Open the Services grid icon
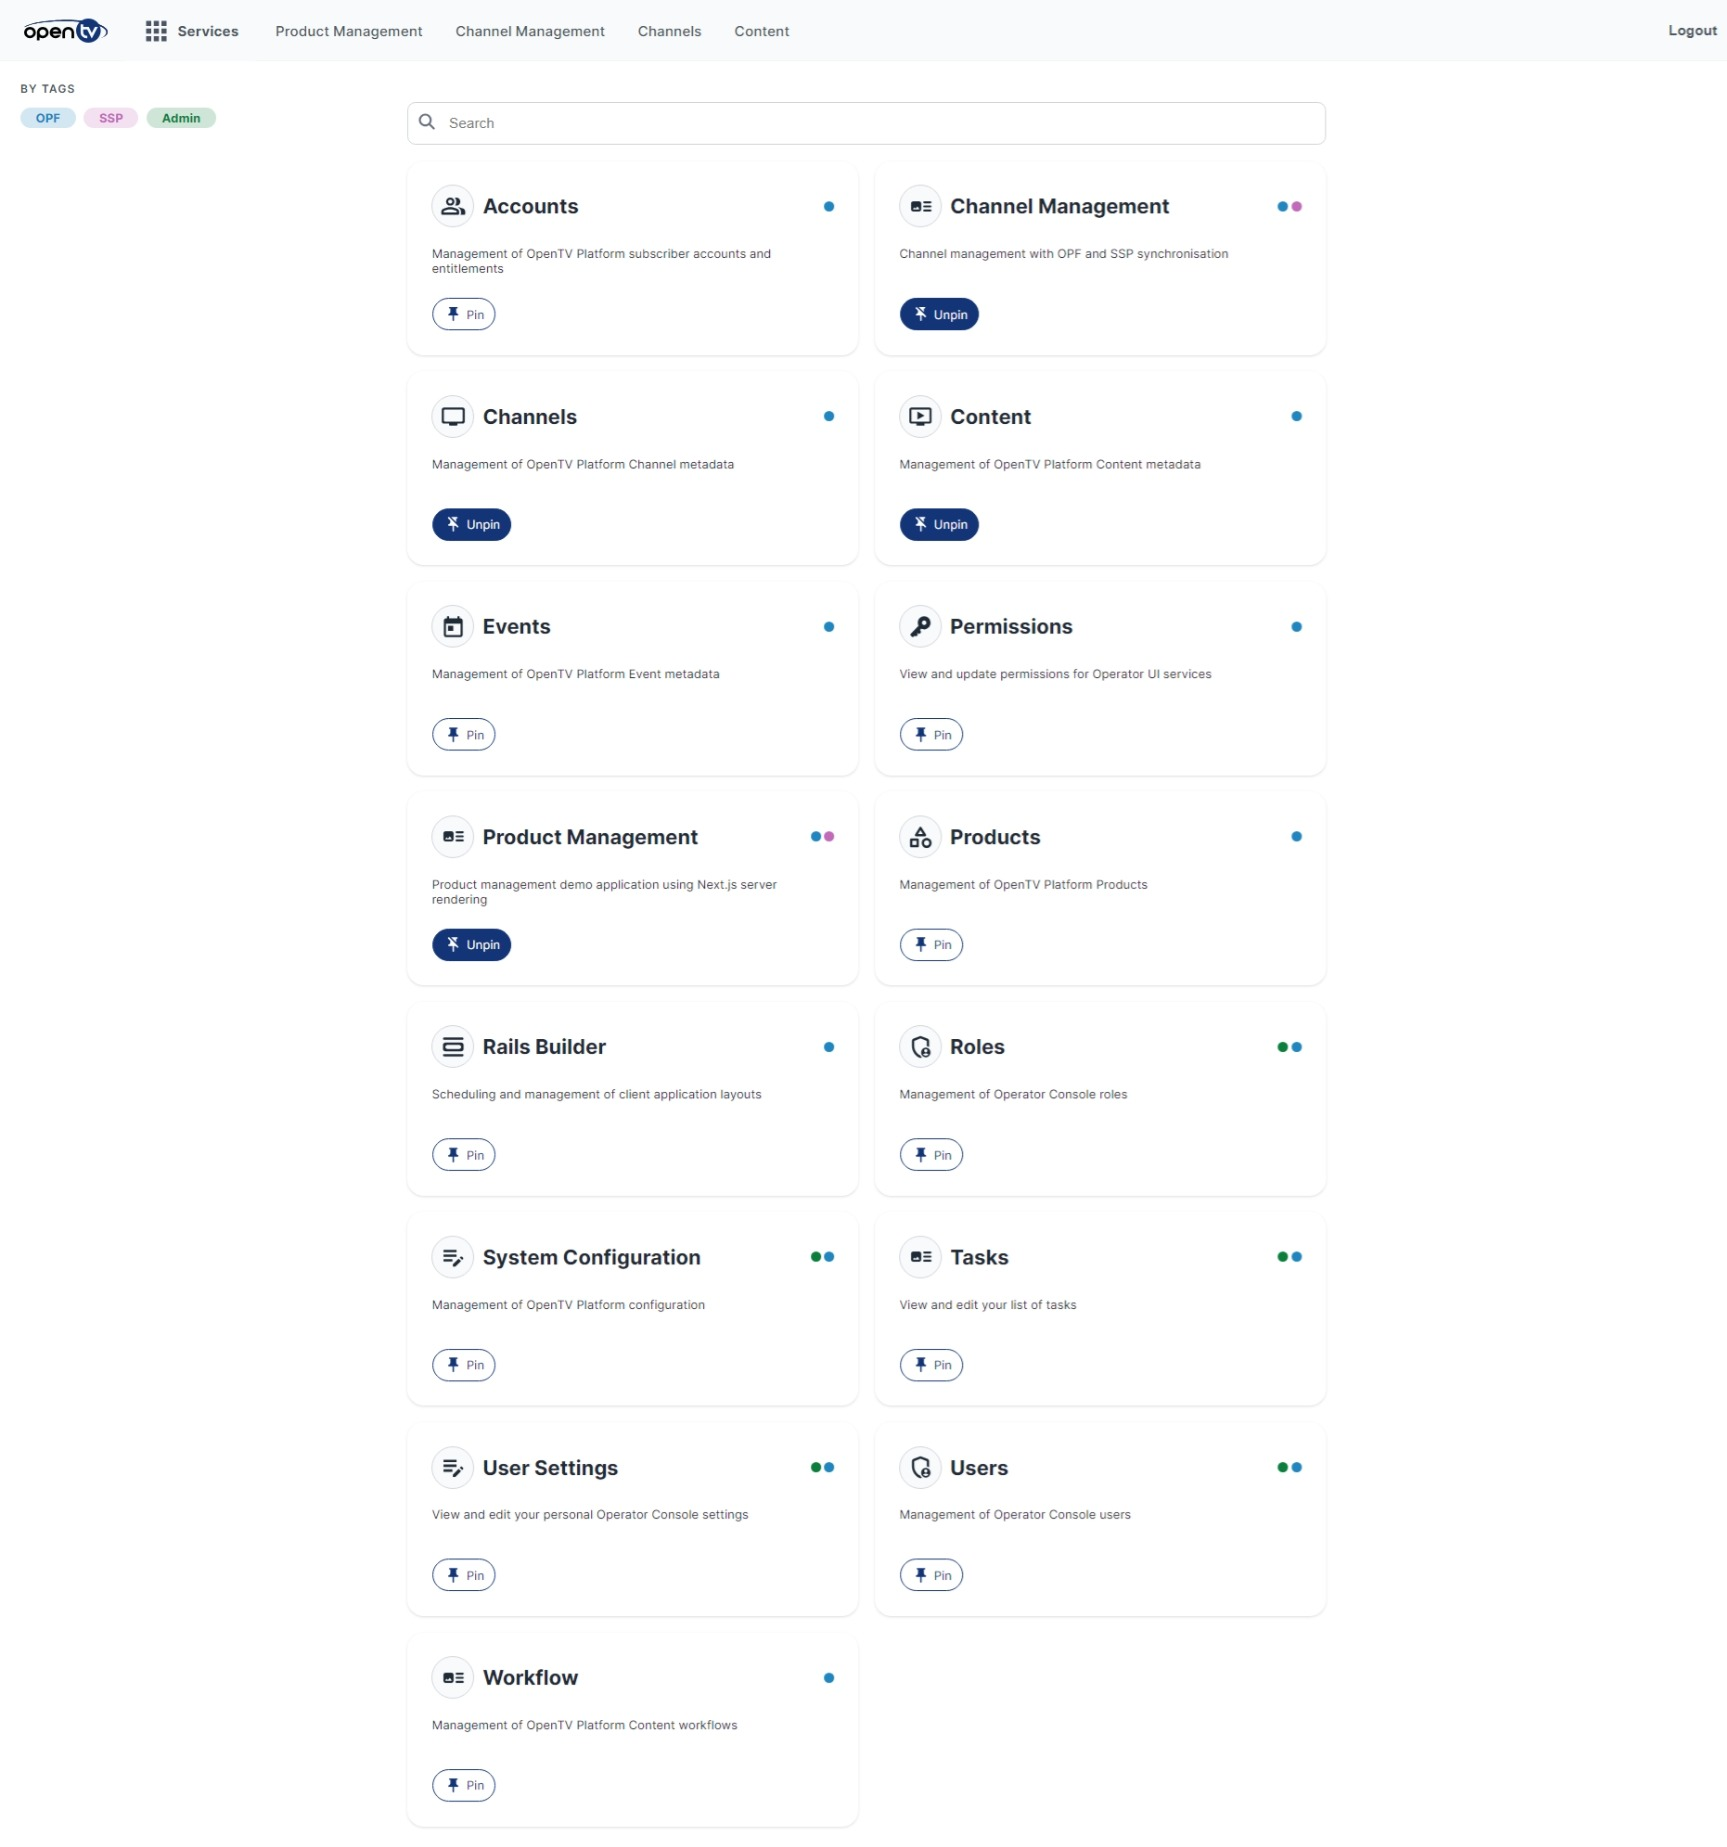Screen dimensions: 1727x1847 click(156, 31)
